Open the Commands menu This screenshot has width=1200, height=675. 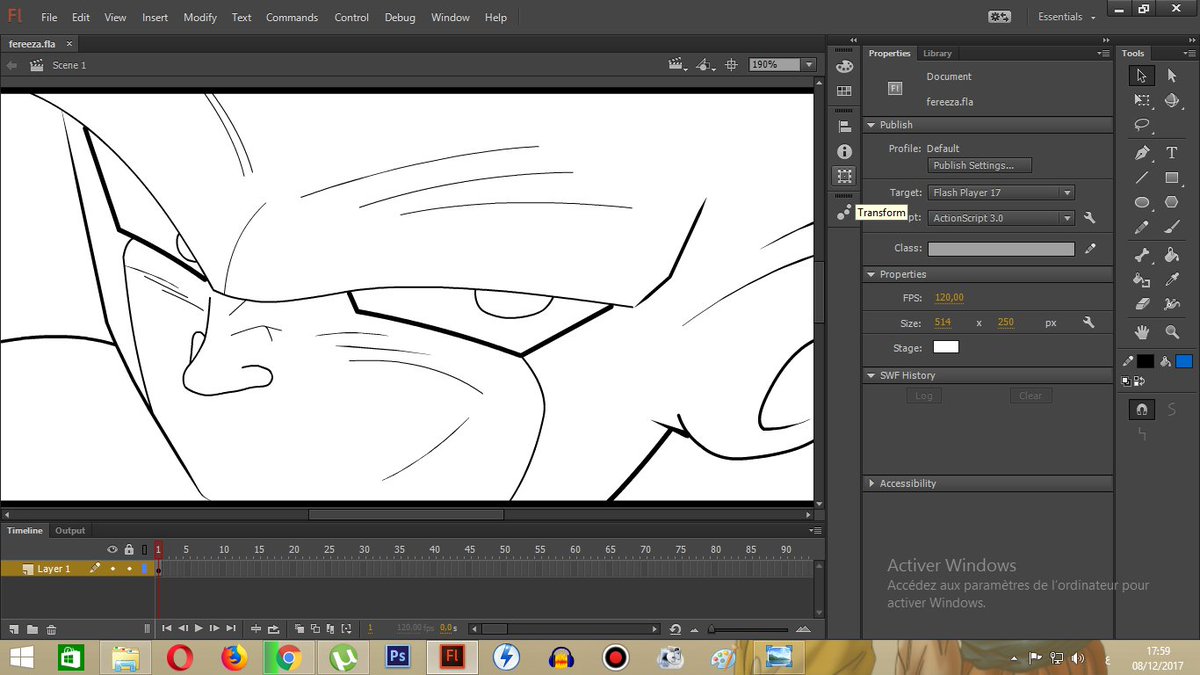click(292, 18)
